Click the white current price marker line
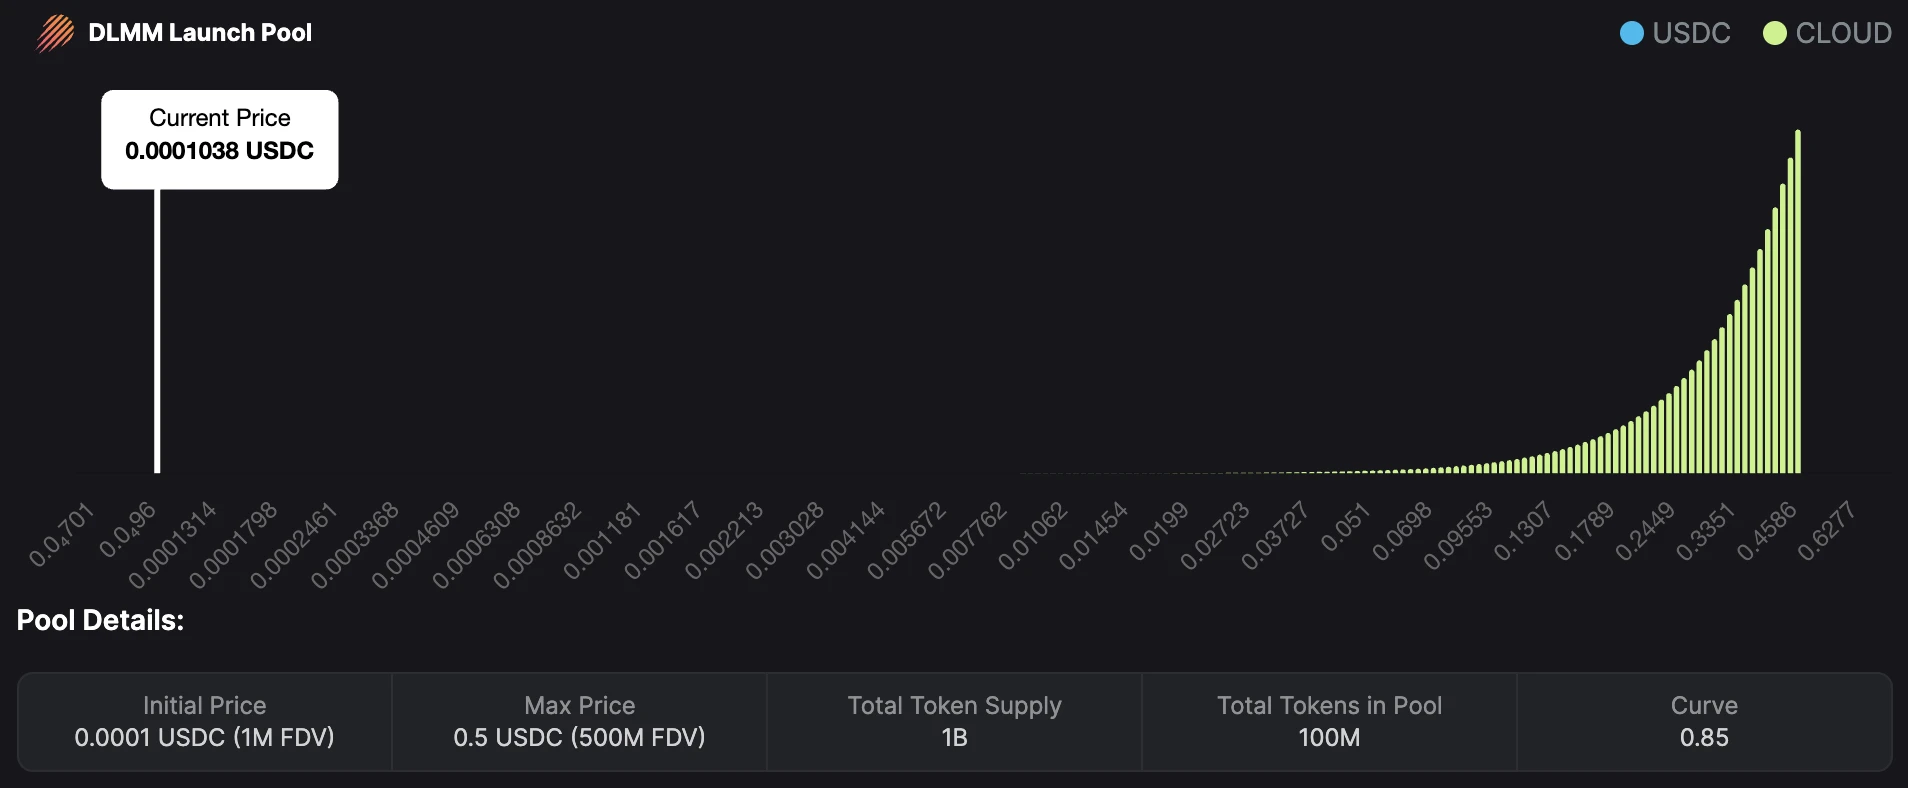Viewport: 1908px width, 788px height. 157,330
